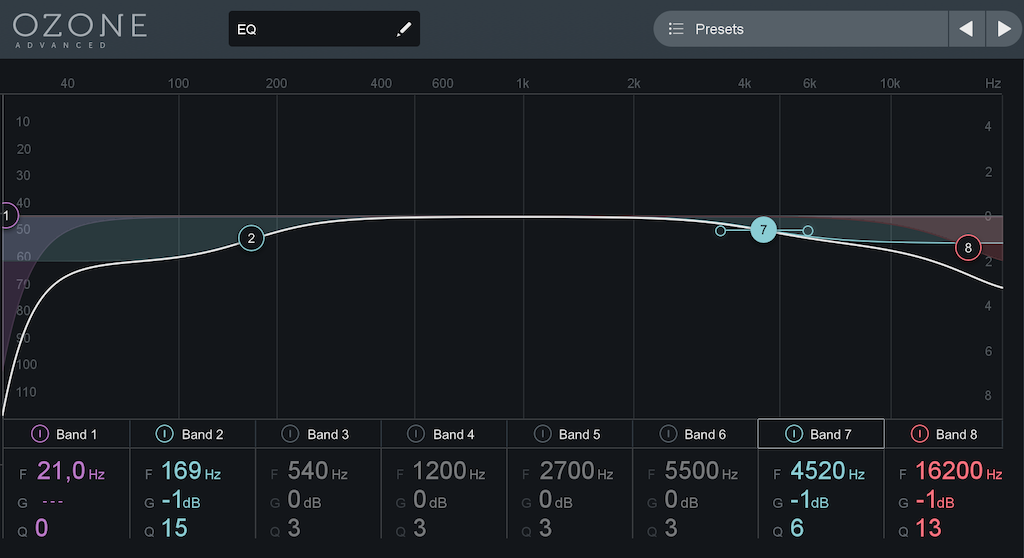Enable Band 5 power button
The height and width of the screenshot is (558, 1024).
point(543,434)
